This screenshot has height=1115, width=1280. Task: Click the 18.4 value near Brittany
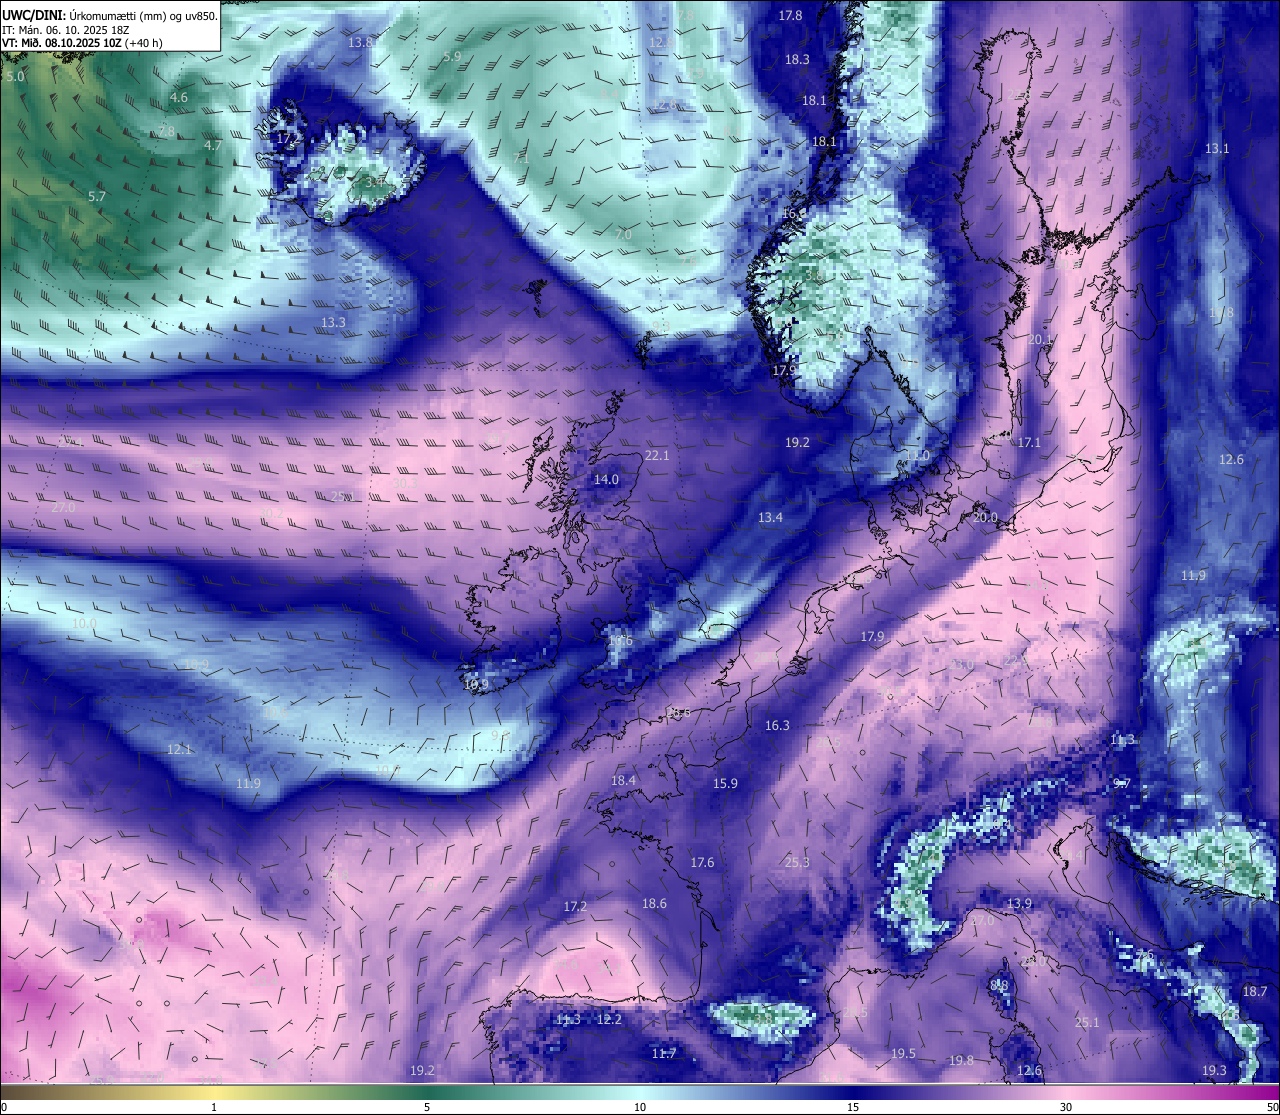point(623,780)
